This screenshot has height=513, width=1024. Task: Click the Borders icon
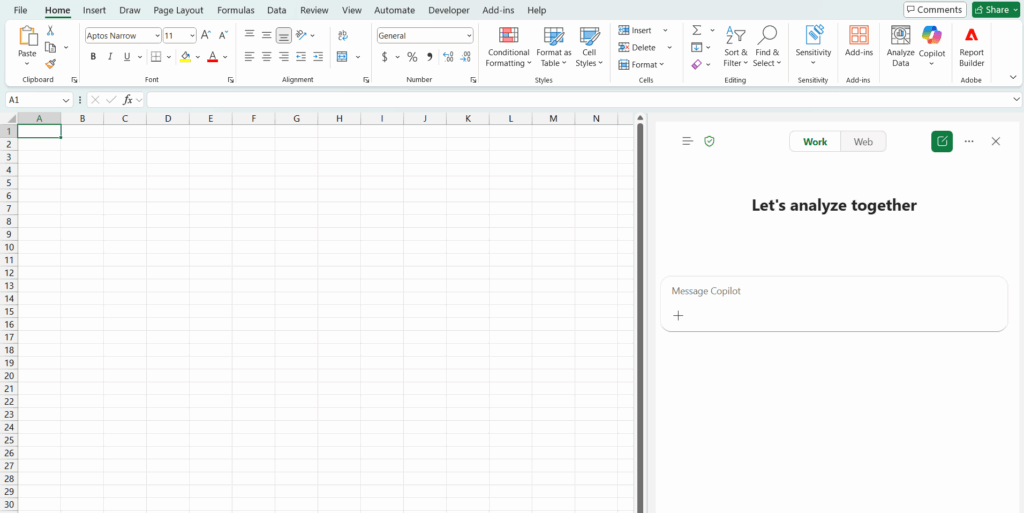pyautogui.click(x=155, y=57)
